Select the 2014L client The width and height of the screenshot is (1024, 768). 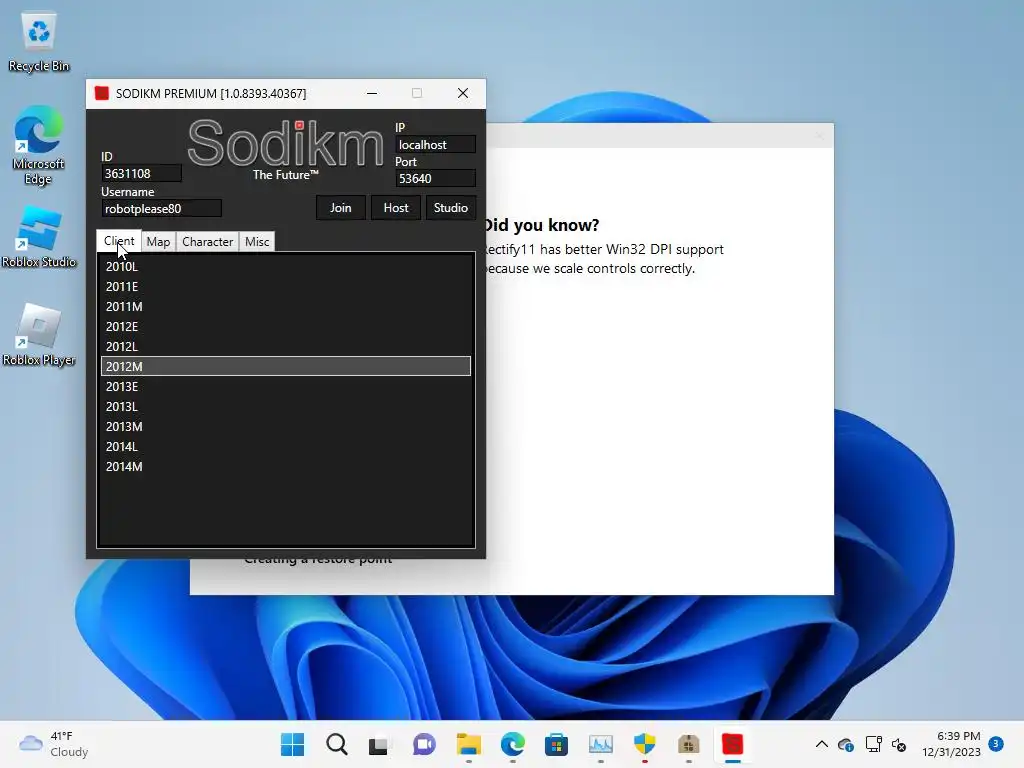286,447
